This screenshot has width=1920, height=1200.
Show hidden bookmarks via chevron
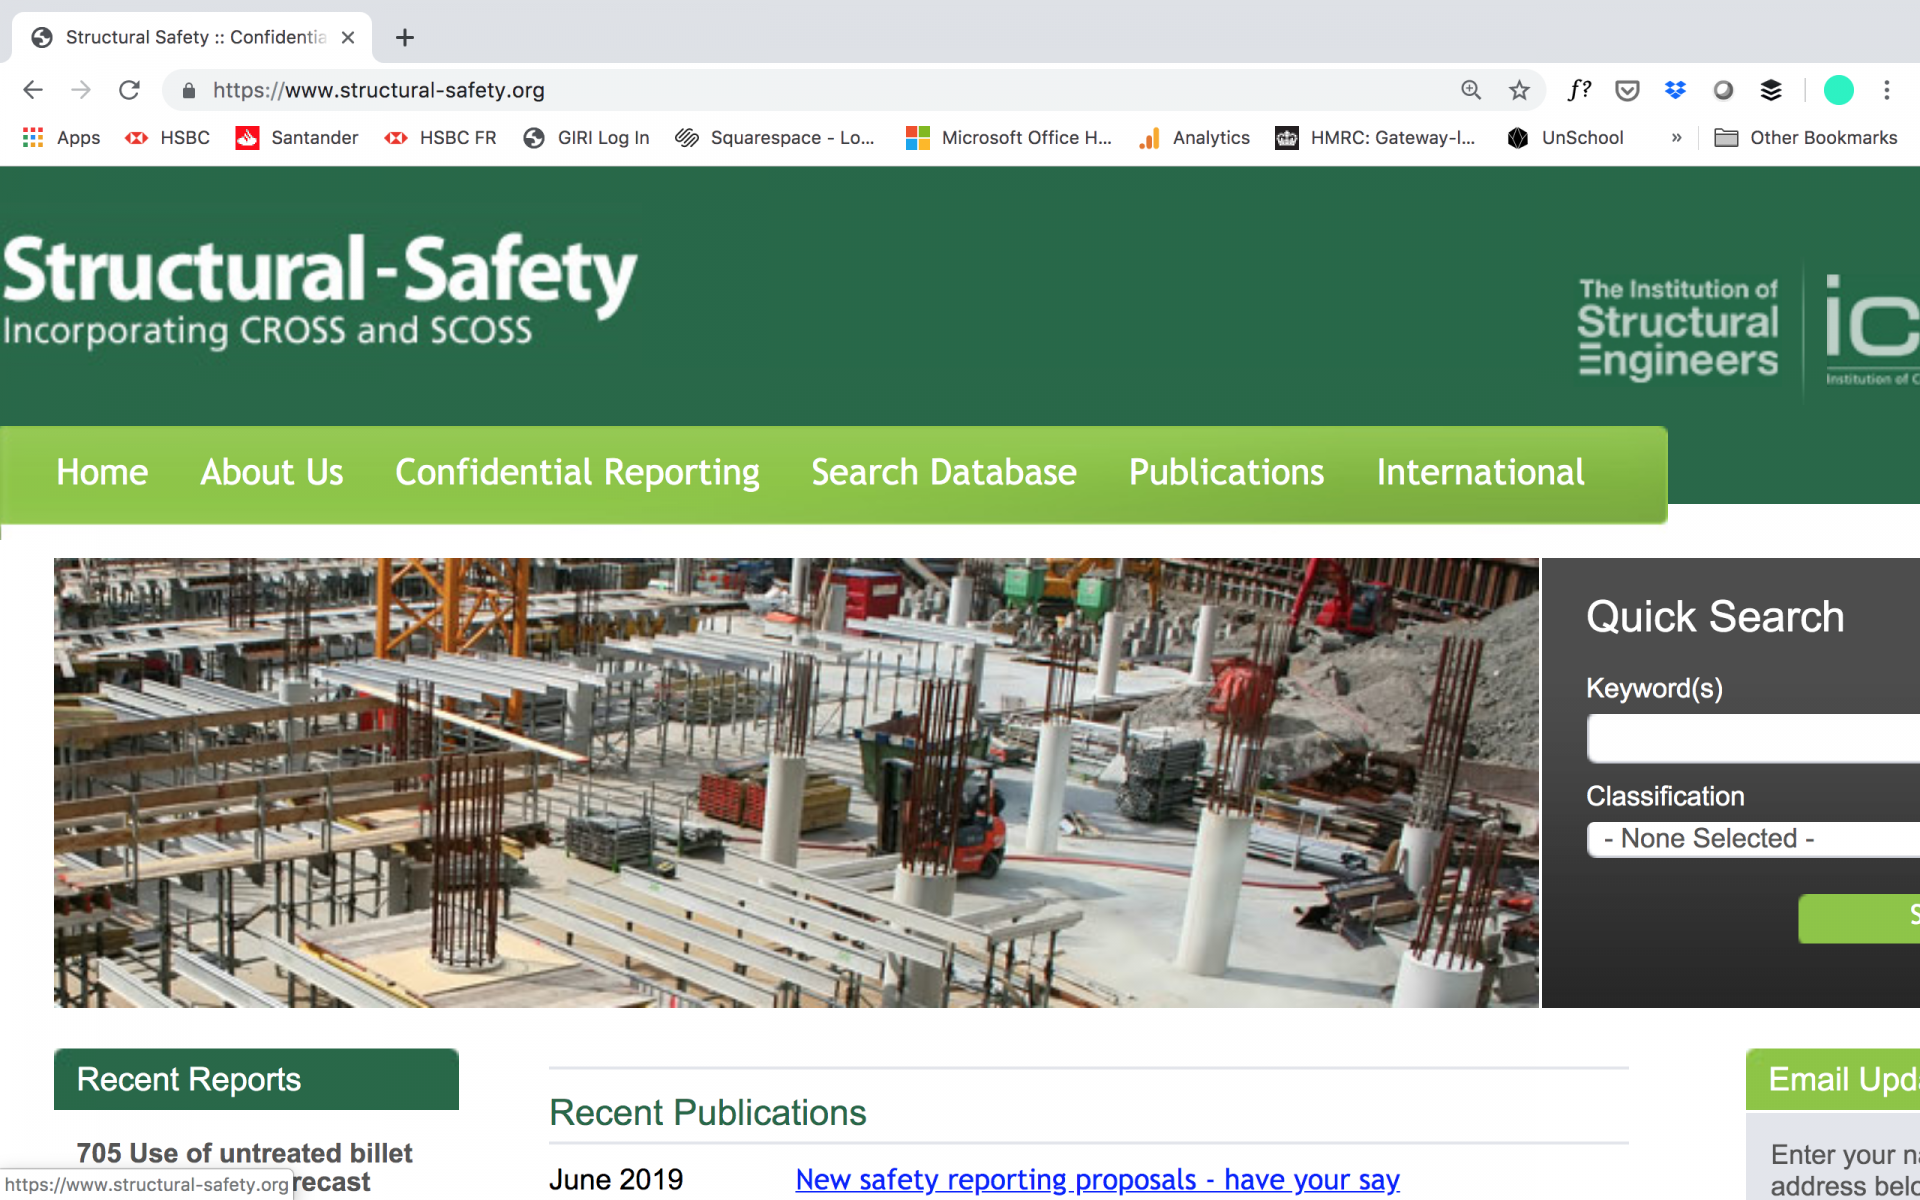pyautogui.click(x=1676, y=138)
